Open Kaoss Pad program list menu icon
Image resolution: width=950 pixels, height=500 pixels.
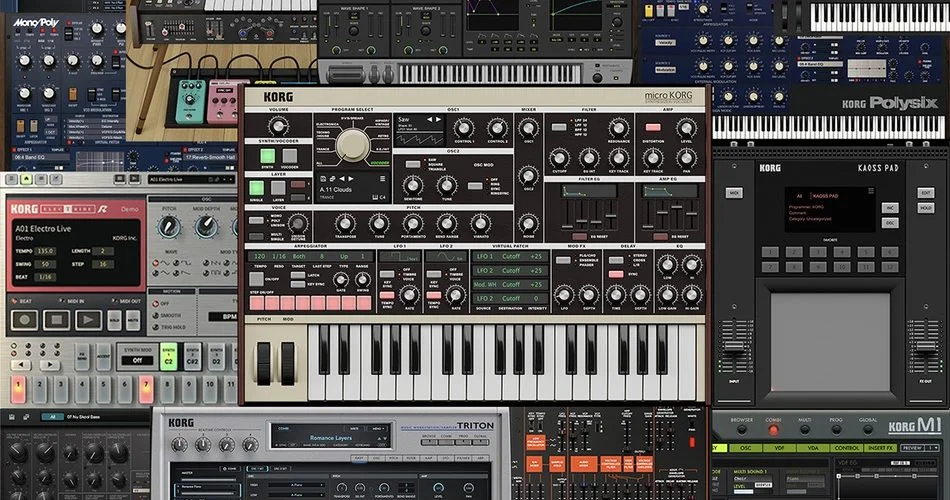point(871,191)
